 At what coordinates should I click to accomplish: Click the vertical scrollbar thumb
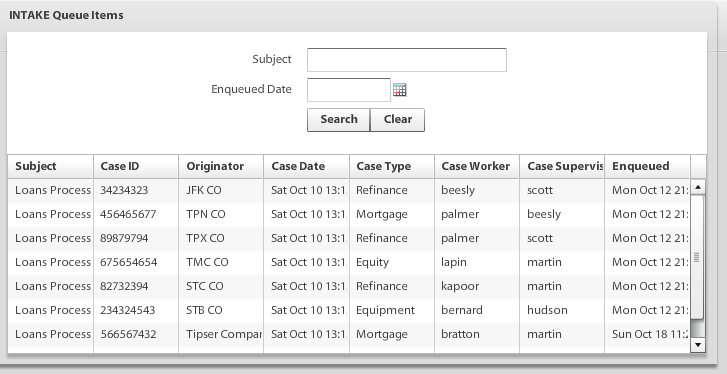point(697,257)
